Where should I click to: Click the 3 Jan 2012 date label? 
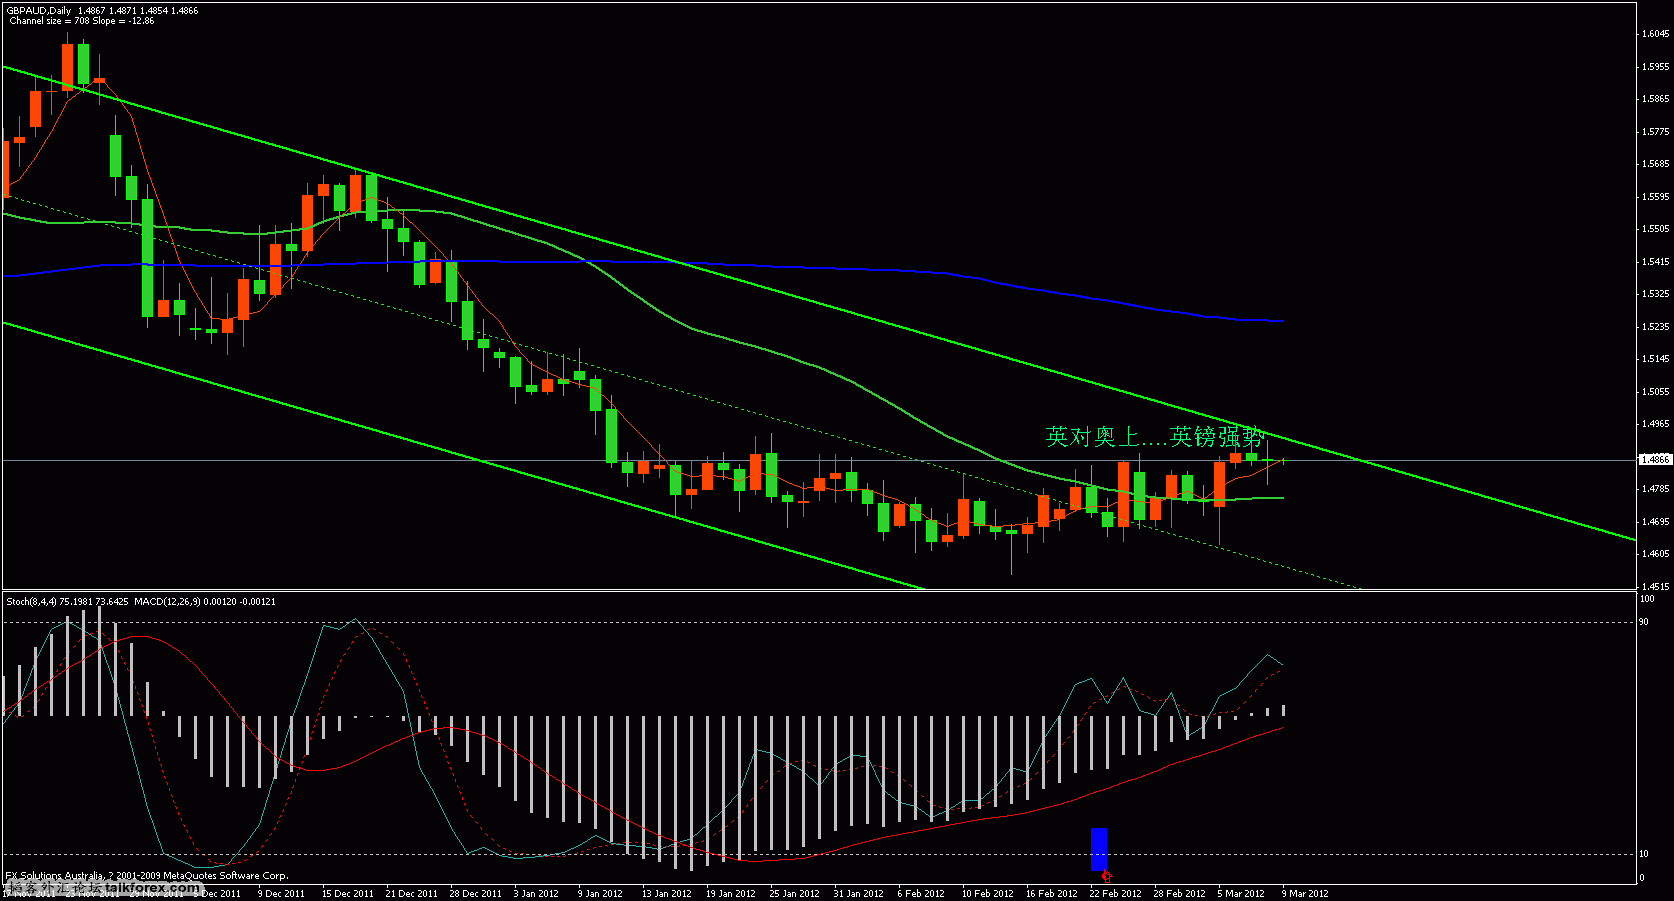pyautogui.click(x=536, y=894)
